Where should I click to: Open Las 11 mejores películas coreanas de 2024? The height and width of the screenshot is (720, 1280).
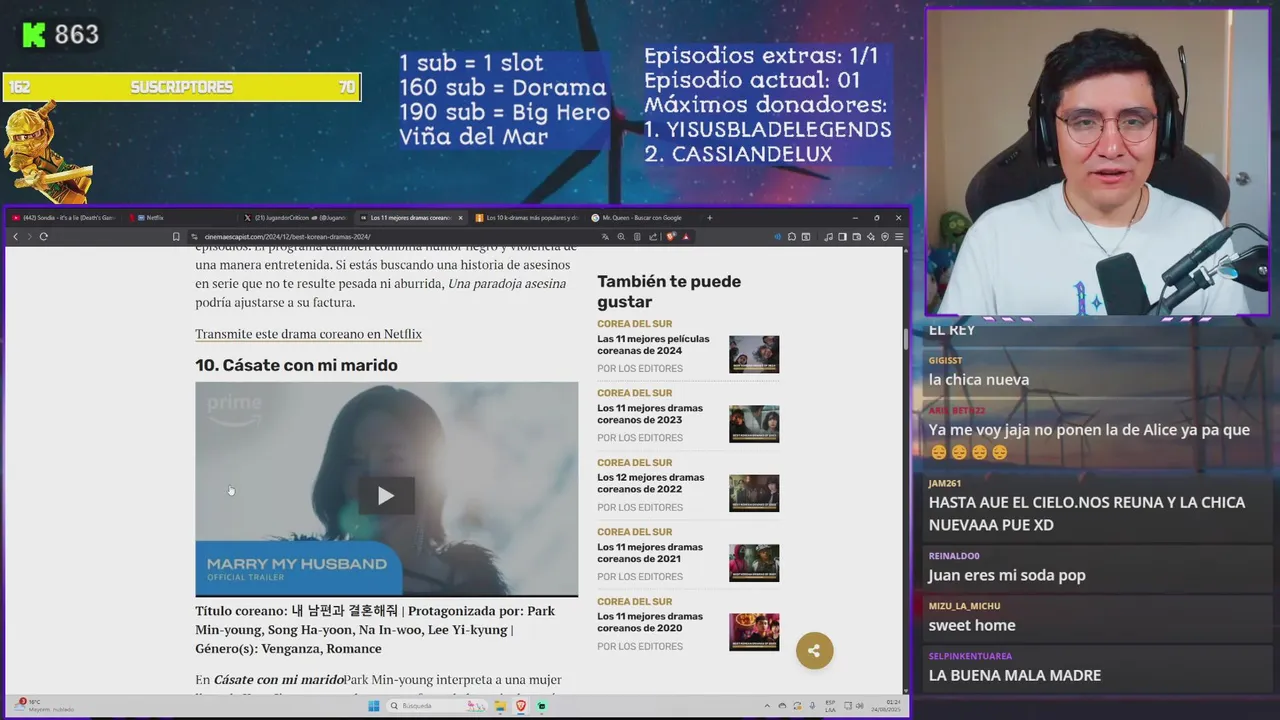click(x=653, y=345)
